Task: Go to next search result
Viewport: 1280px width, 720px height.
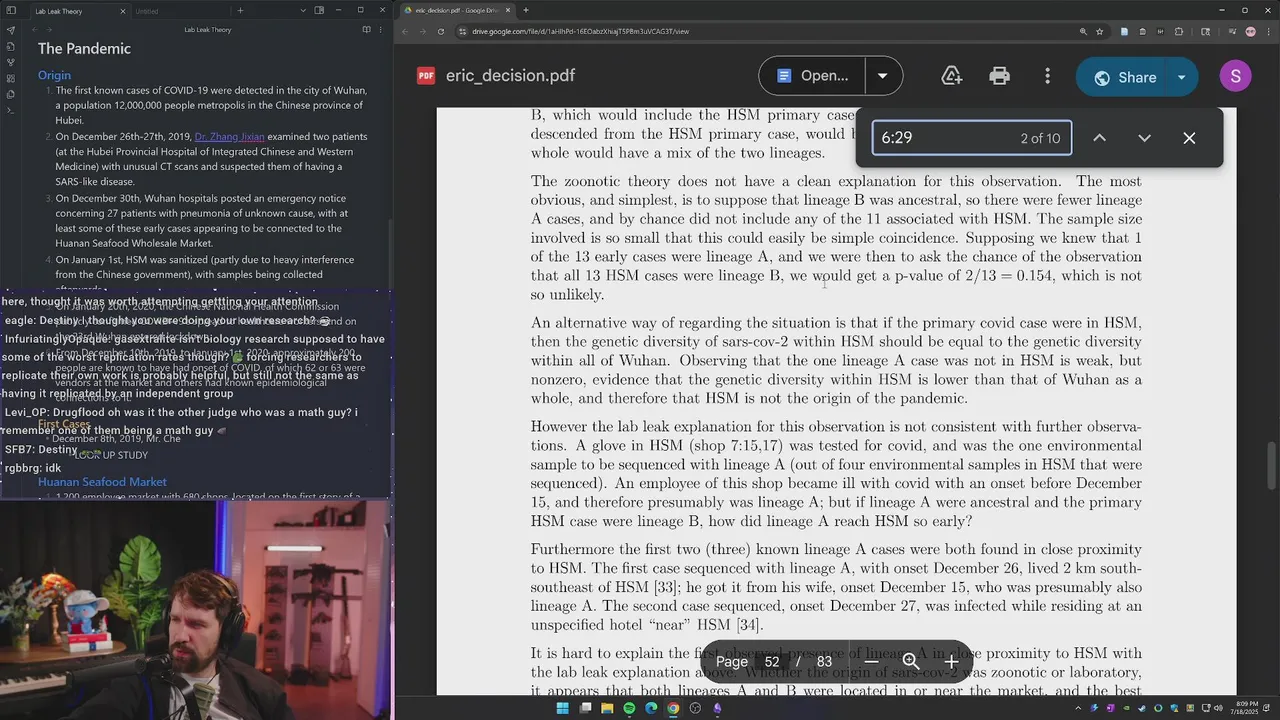Action: (1144, 138)
